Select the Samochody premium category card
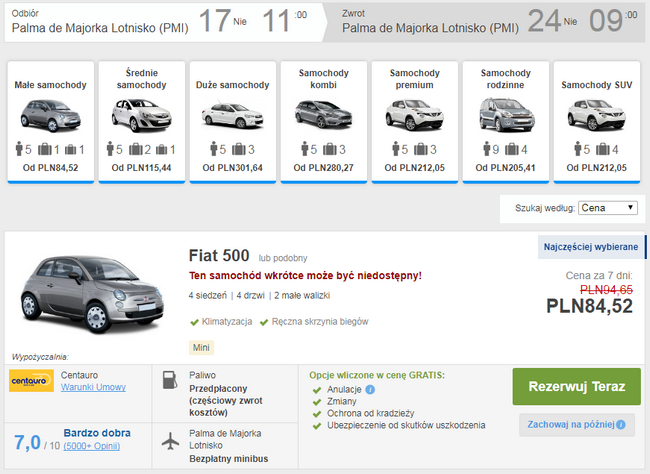 tap(415, 122)
